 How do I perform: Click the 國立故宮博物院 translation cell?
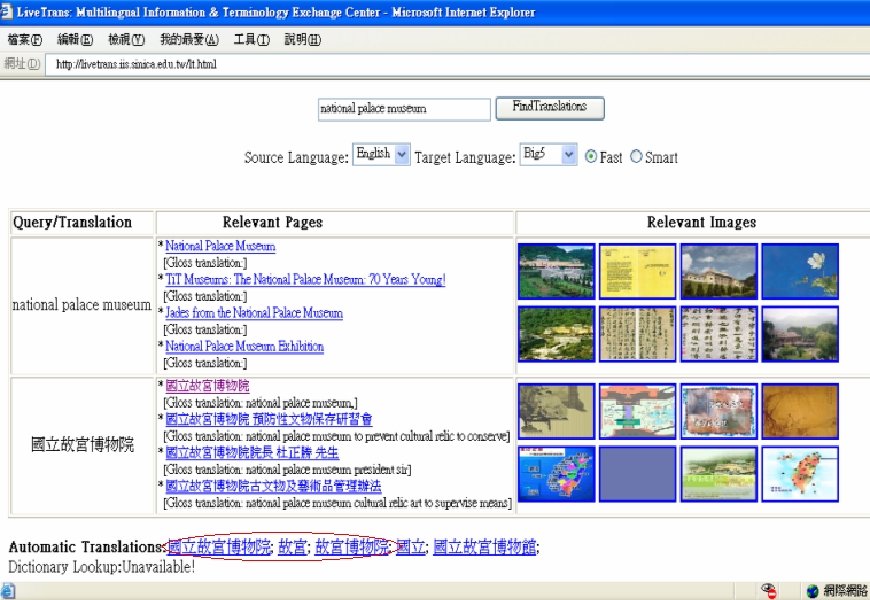pyautogui.click(x=82, y=446)
